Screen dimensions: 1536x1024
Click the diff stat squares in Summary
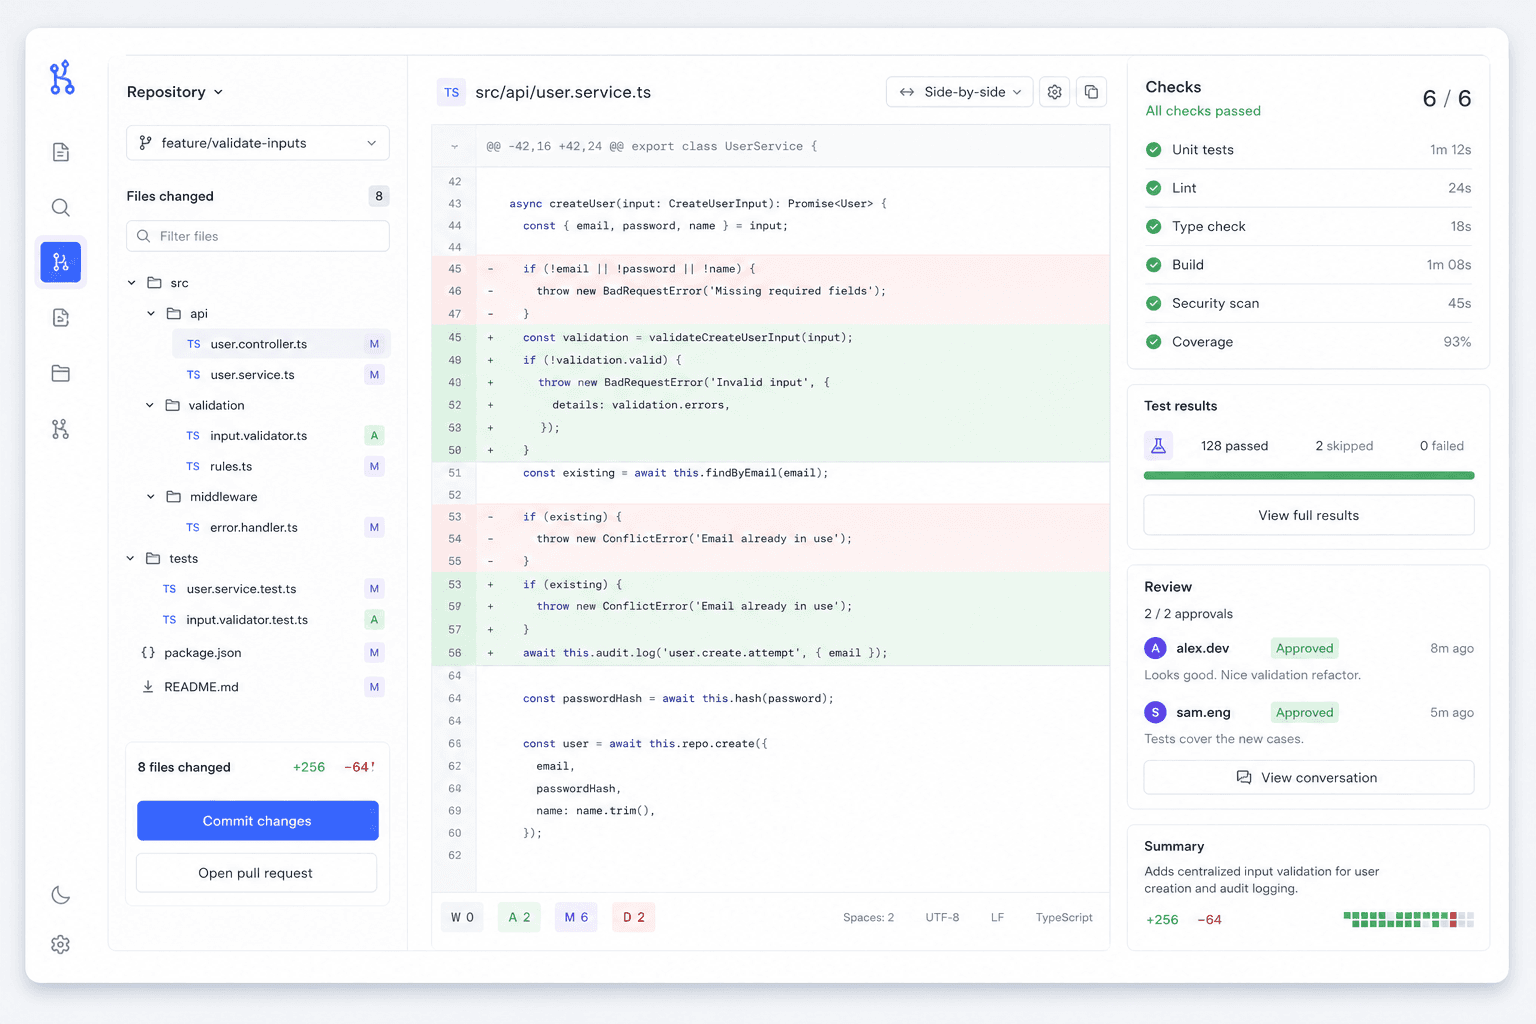point(1409,920)
